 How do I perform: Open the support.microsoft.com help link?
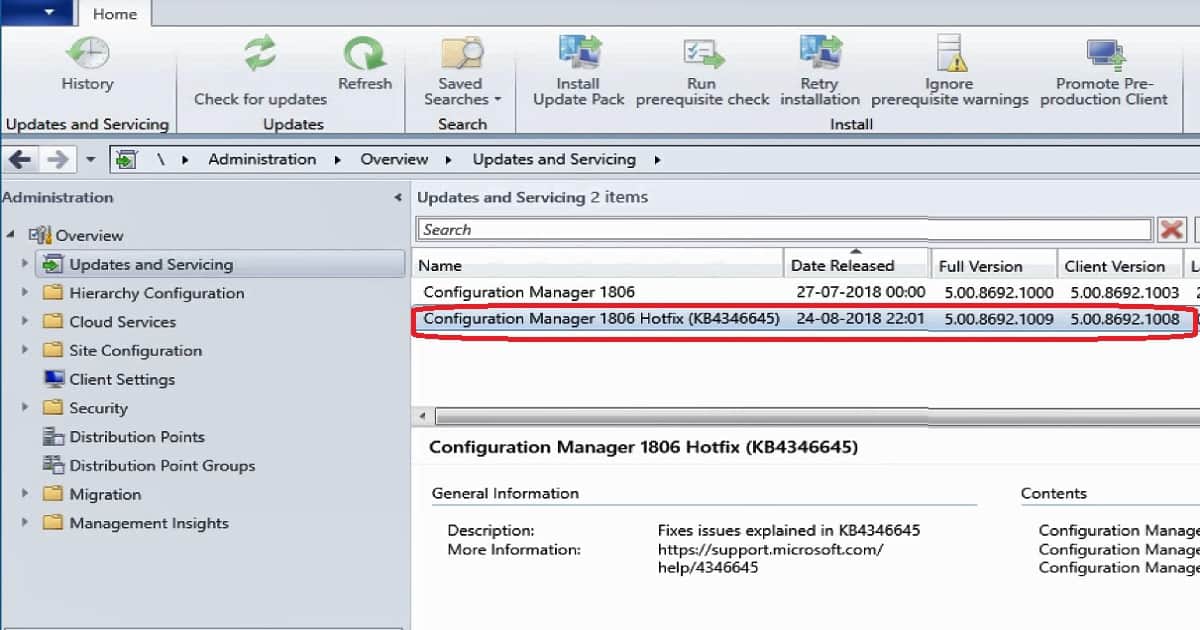click(x=770, y=558)
